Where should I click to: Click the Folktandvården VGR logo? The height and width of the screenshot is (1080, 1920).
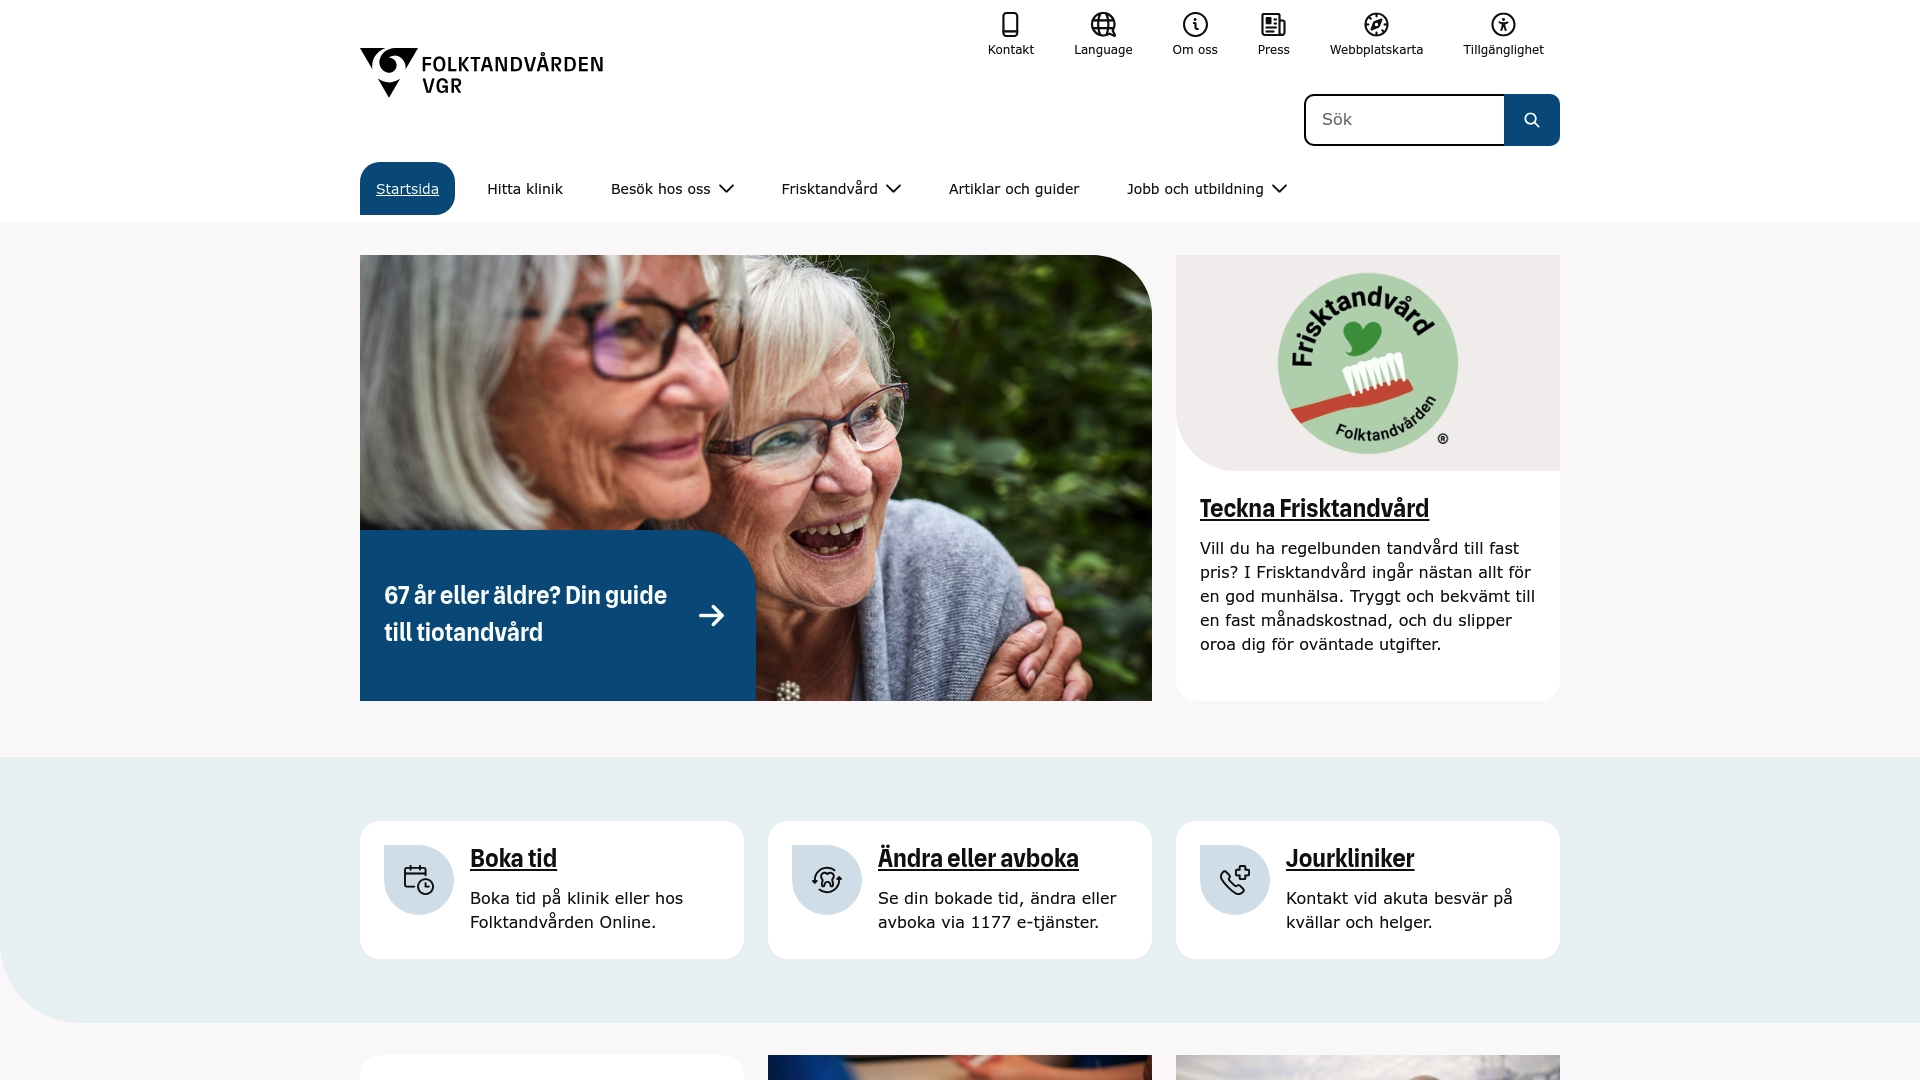(481, 73)
